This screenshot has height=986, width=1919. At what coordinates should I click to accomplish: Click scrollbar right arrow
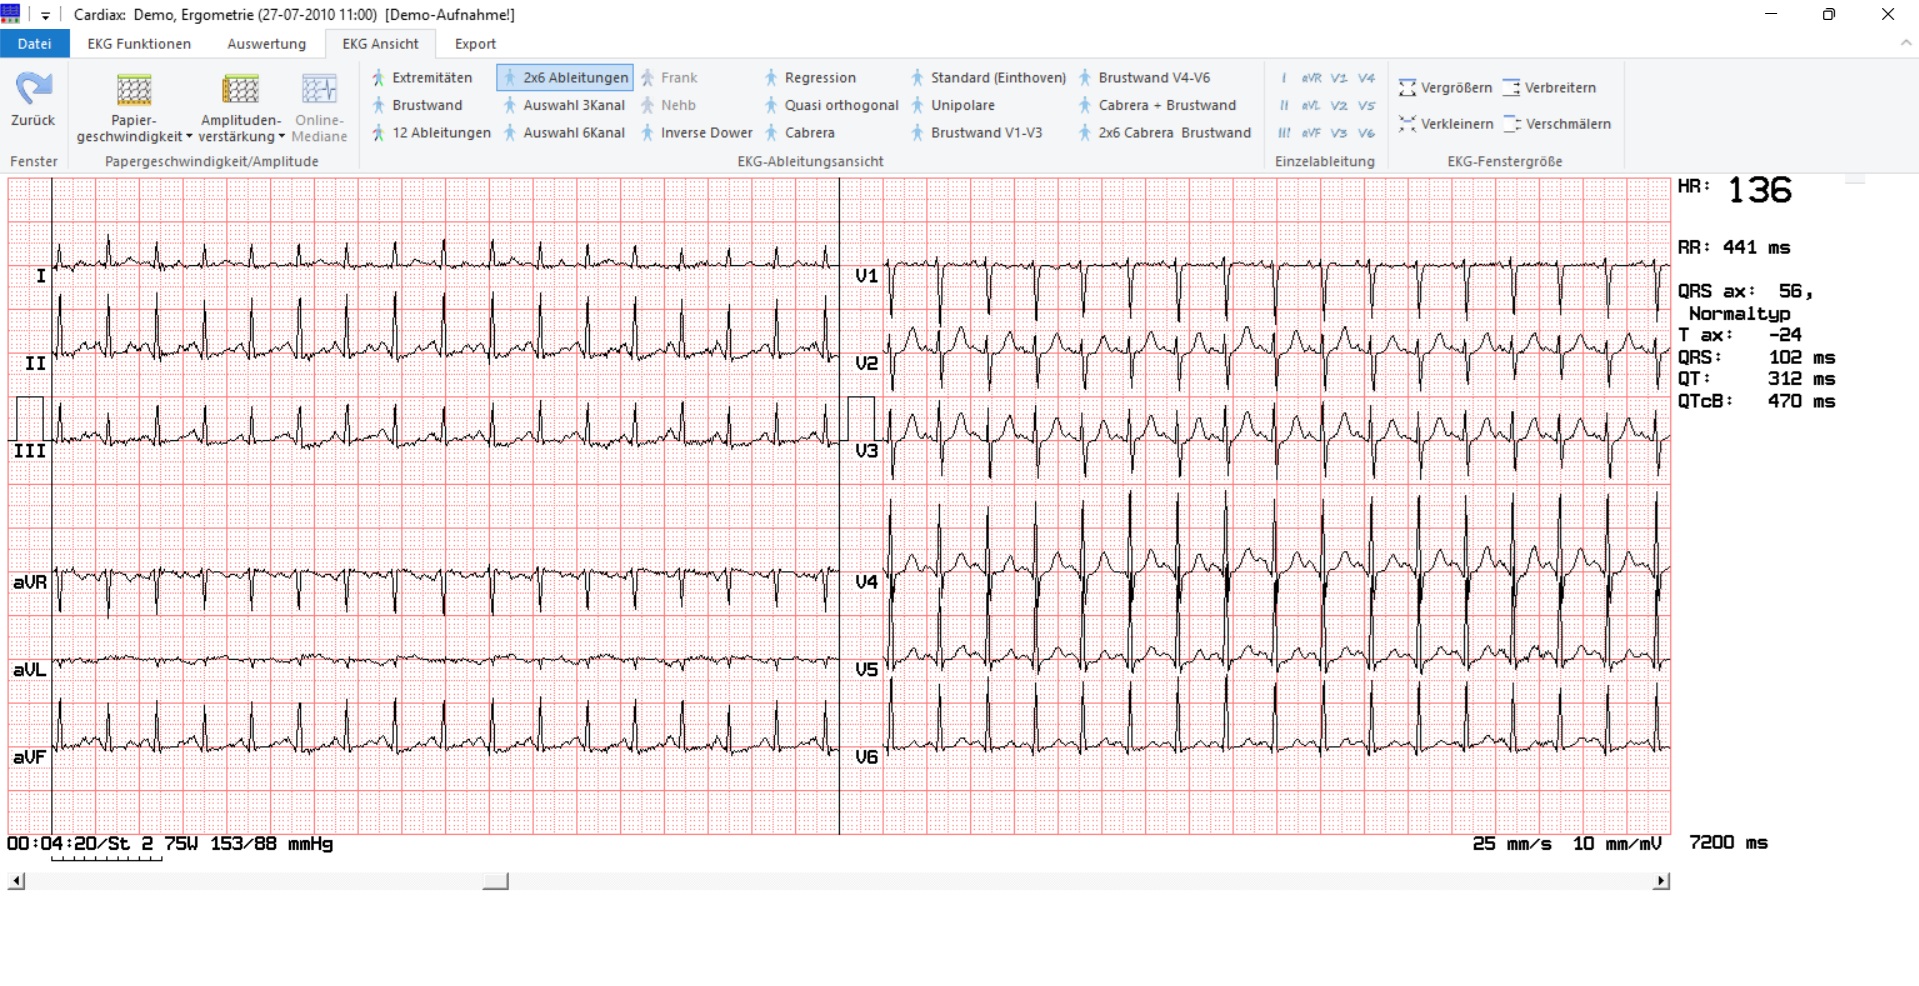tap(1661, 881)
